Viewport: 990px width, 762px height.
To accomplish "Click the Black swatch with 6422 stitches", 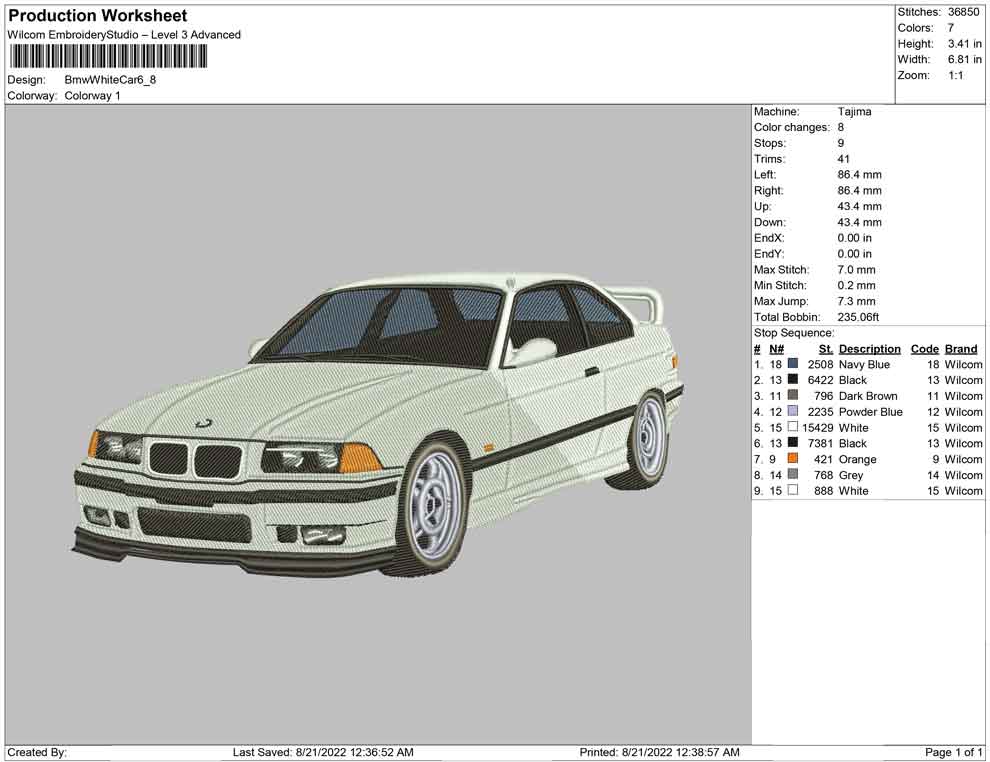I will point(793,380).
